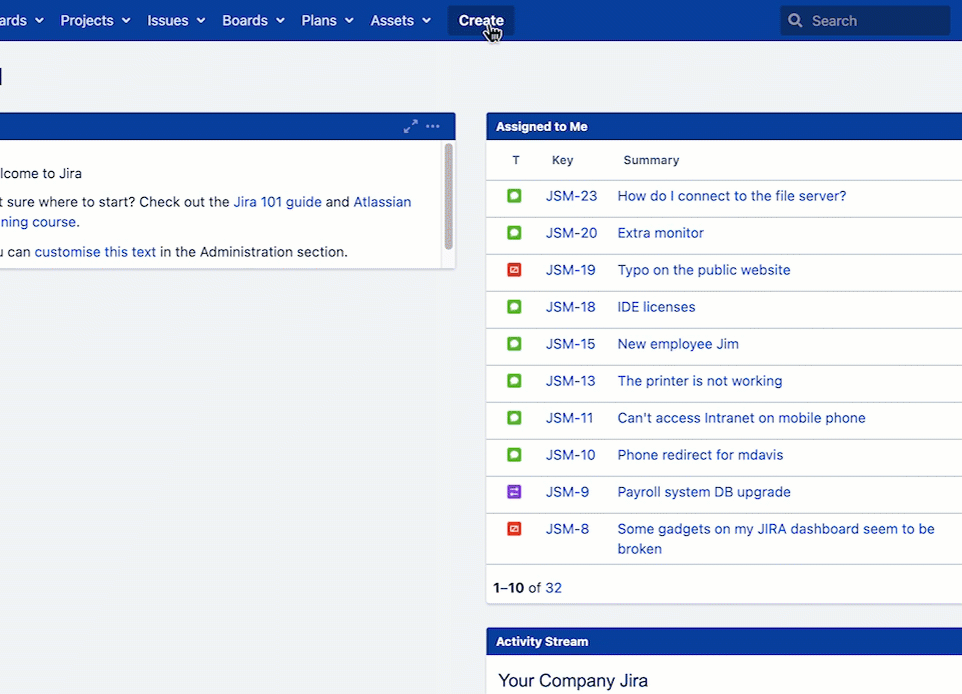Image resolution: width=962 pixels, height=694 pixels.
Task: Open the Assets dropdown
Action: [400, 20]
